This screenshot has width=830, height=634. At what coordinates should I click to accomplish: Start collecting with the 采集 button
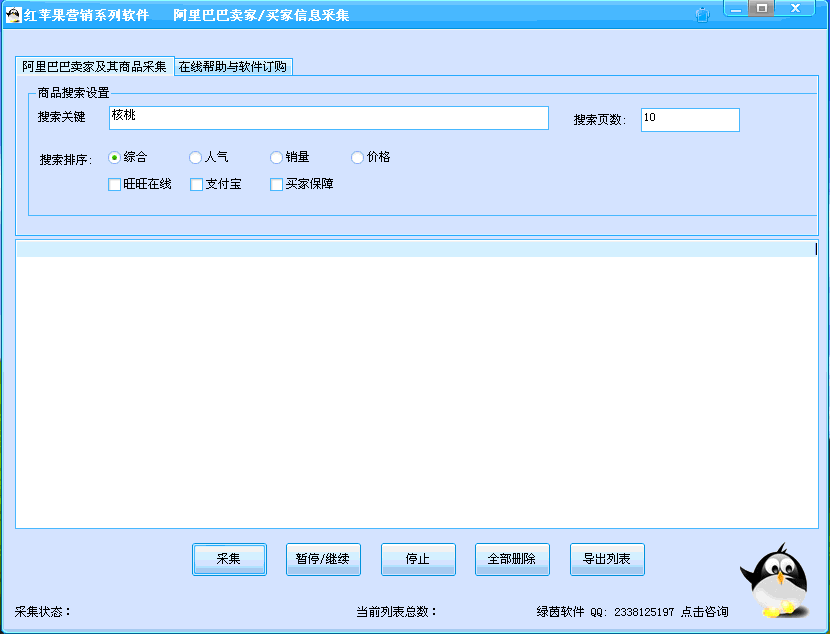pos(229,559)
